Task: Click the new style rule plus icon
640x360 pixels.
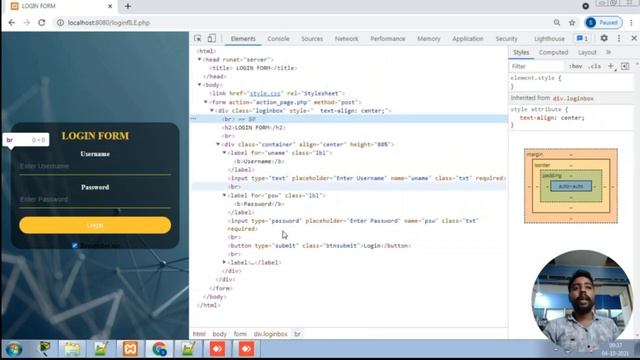Action: pos(611,66)
